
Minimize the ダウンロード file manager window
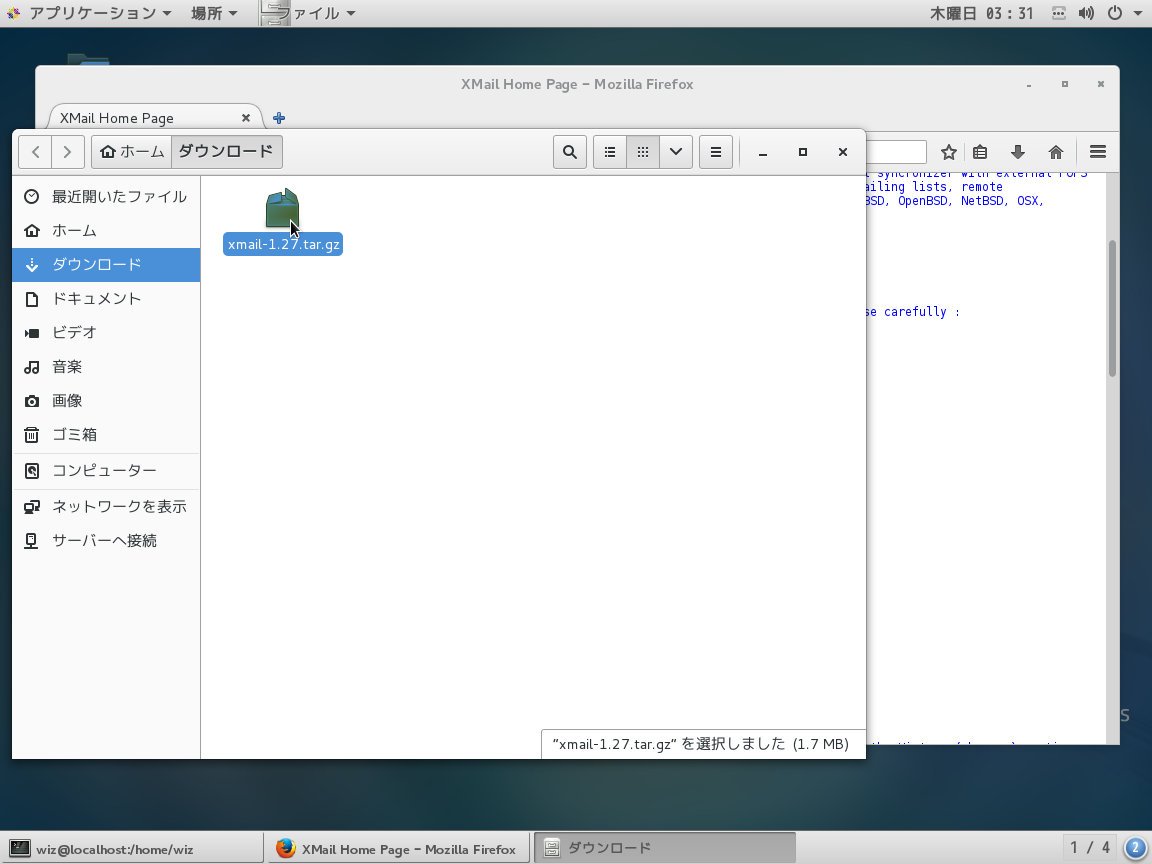point(763,152)
